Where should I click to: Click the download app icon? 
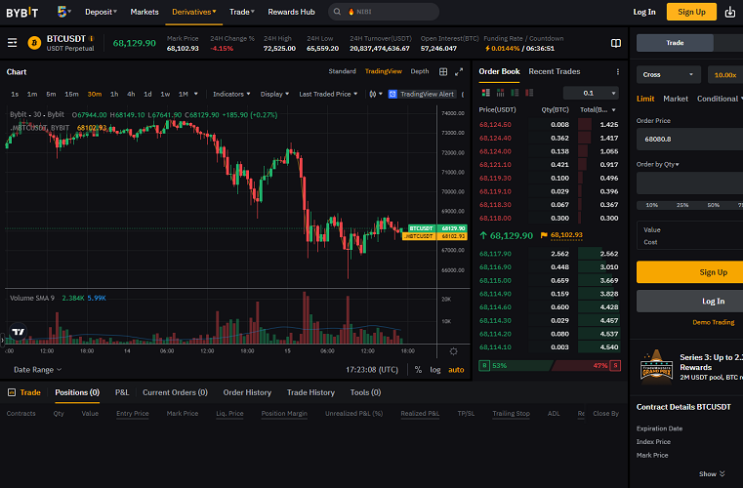click(730, 12)
